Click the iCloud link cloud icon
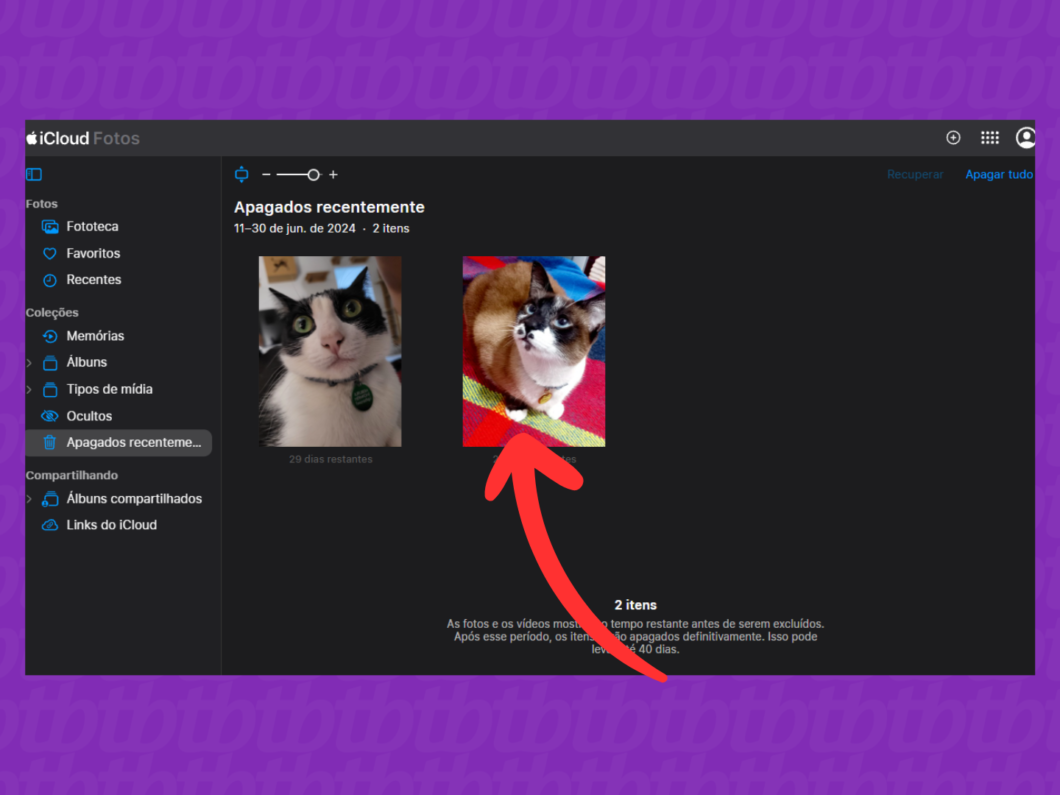The width and height of the screenshot is (1060, 795). click(x=50, y=525)
